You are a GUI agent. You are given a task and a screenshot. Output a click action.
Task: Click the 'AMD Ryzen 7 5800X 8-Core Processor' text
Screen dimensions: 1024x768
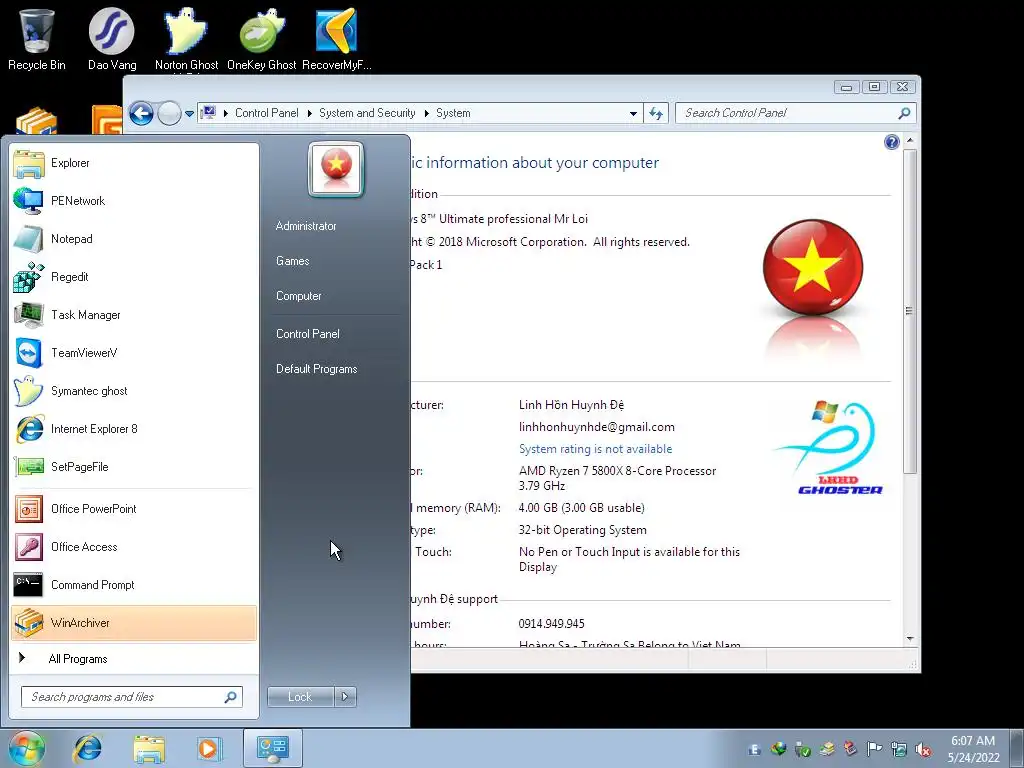[617, 471]
